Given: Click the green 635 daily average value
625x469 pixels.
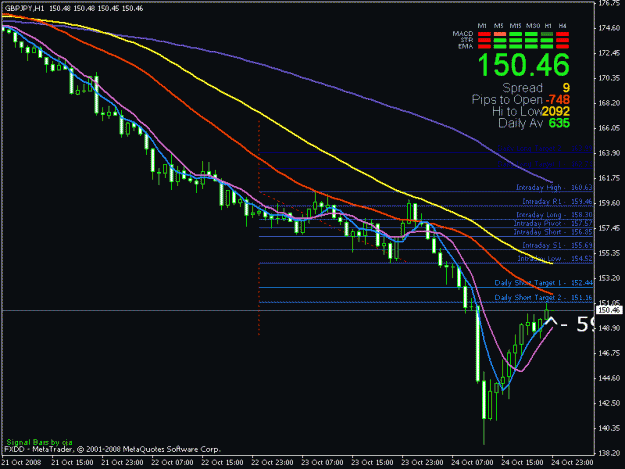Looking at the screenshot, I should [559, 123].
